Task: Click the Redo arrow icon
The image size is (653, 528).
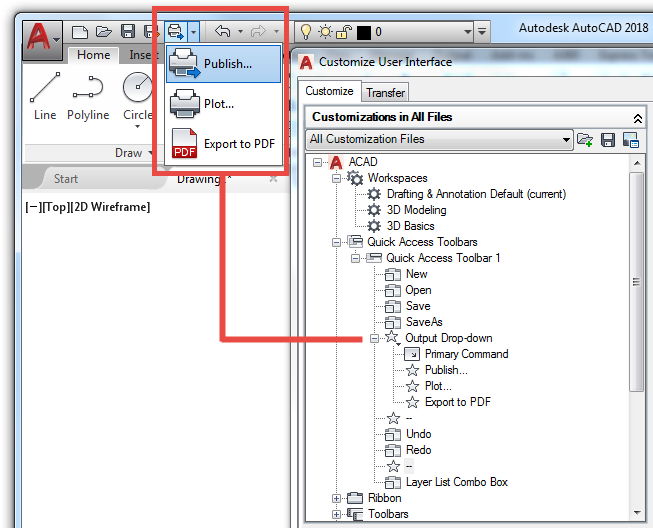Action: 258,31
